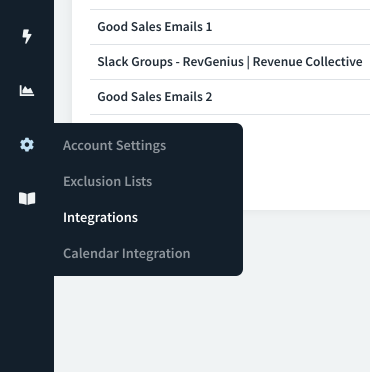The image size is (370, 372).
Task: Choose Exclusion Lists in settings menu
Action: (x=107, y=181)
